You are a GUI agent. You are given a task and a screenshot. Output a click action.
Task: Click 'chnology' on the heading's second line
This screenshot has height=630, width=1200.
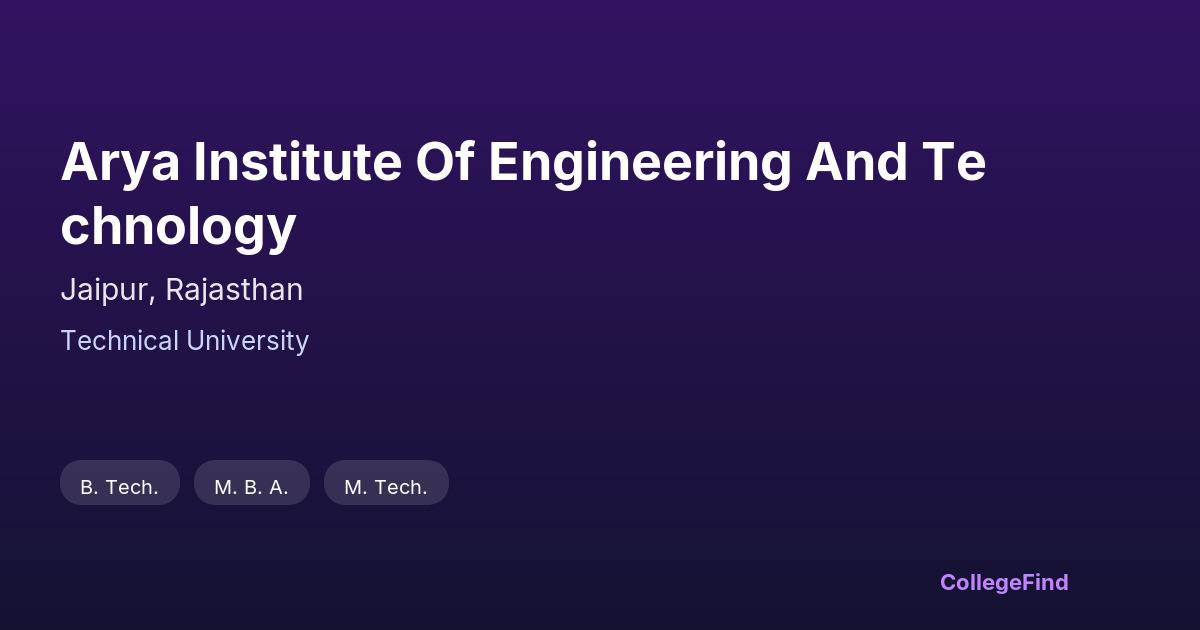click(x=178, y=226)
